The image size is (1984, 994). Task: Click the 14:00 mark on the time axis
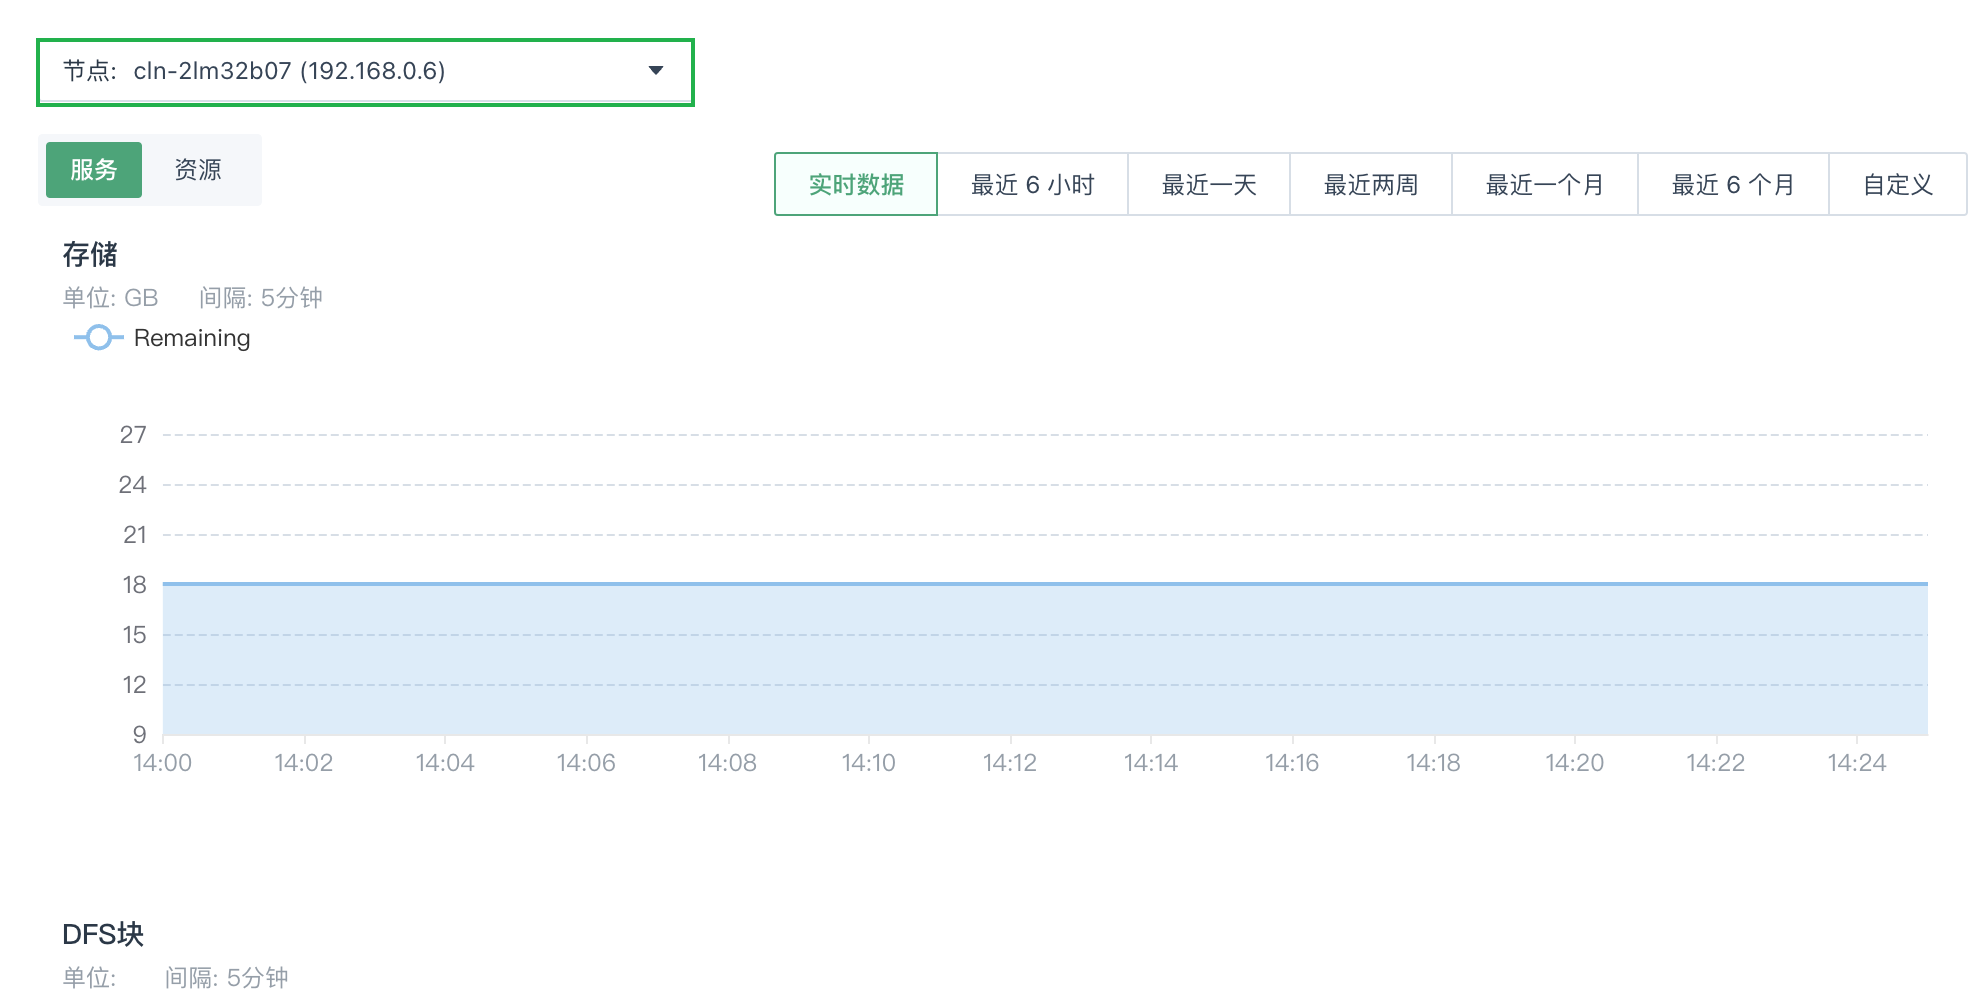[163, 763]
